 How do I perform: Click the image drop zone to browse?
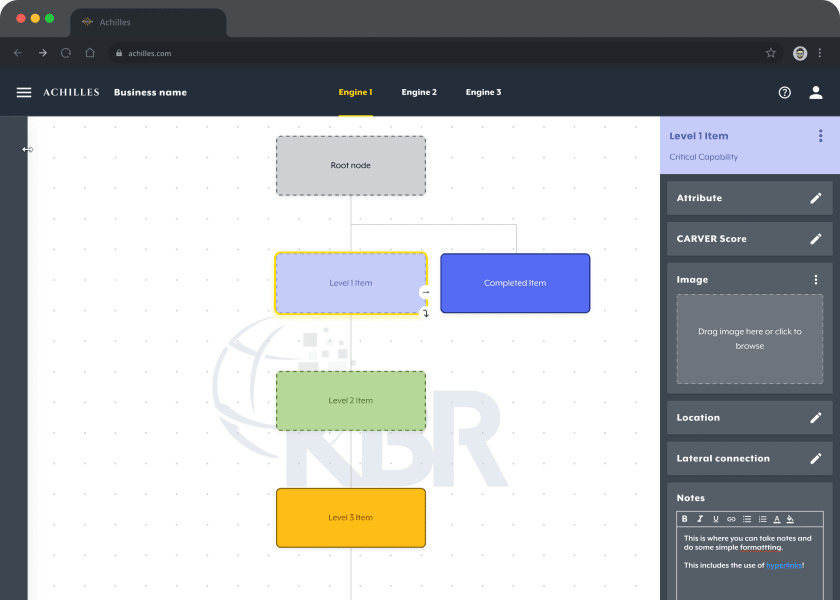pyautogui.click(x=749, y=339)
